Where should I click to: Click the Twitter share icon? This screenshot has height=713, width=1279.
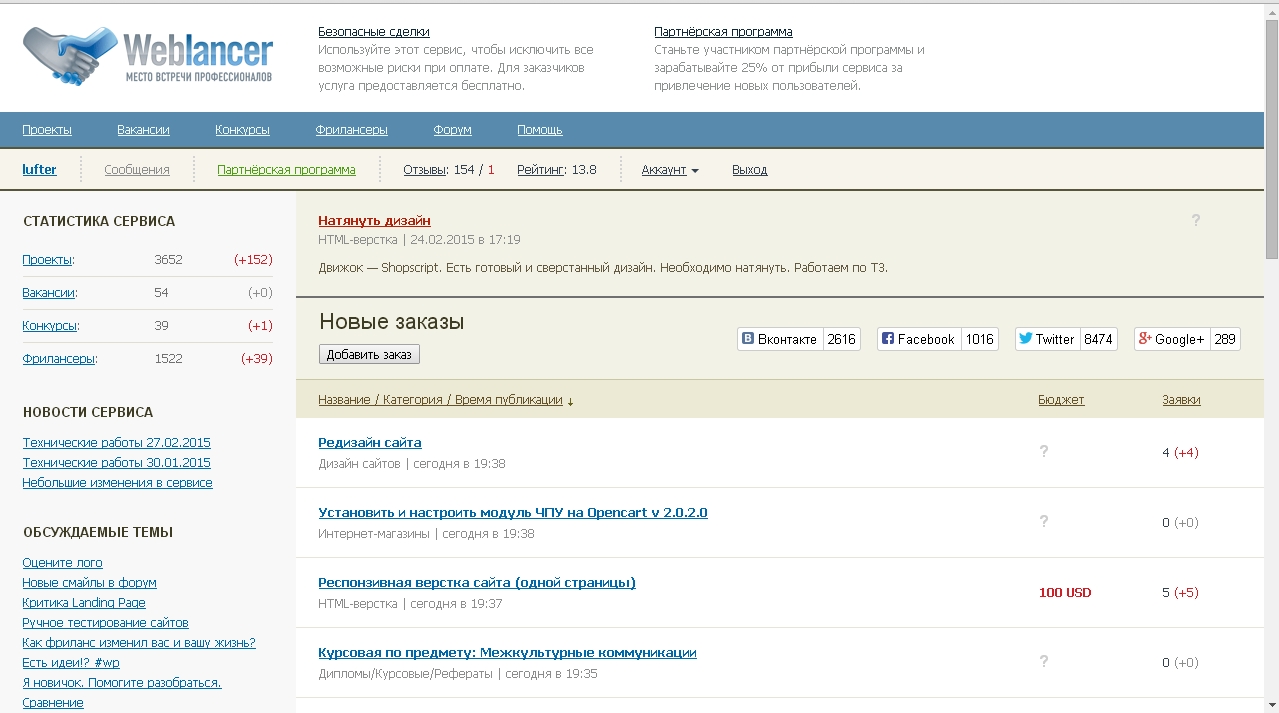click(x=1025, y=339)
